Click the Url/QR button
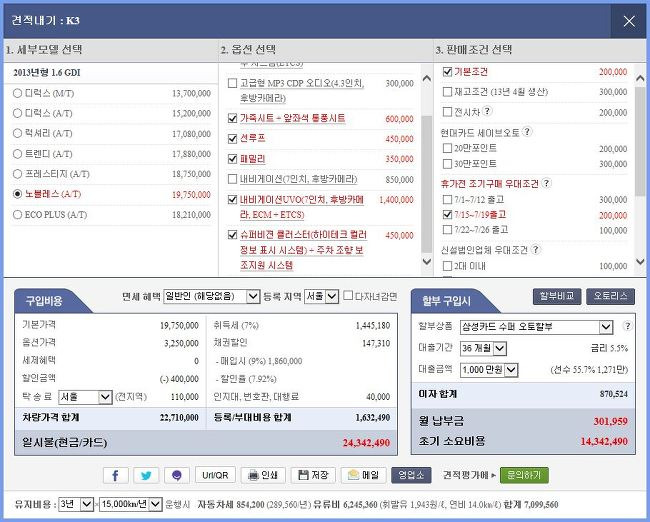Image resolution: width=650 pixels, height=522 pixels. point(215,475)
